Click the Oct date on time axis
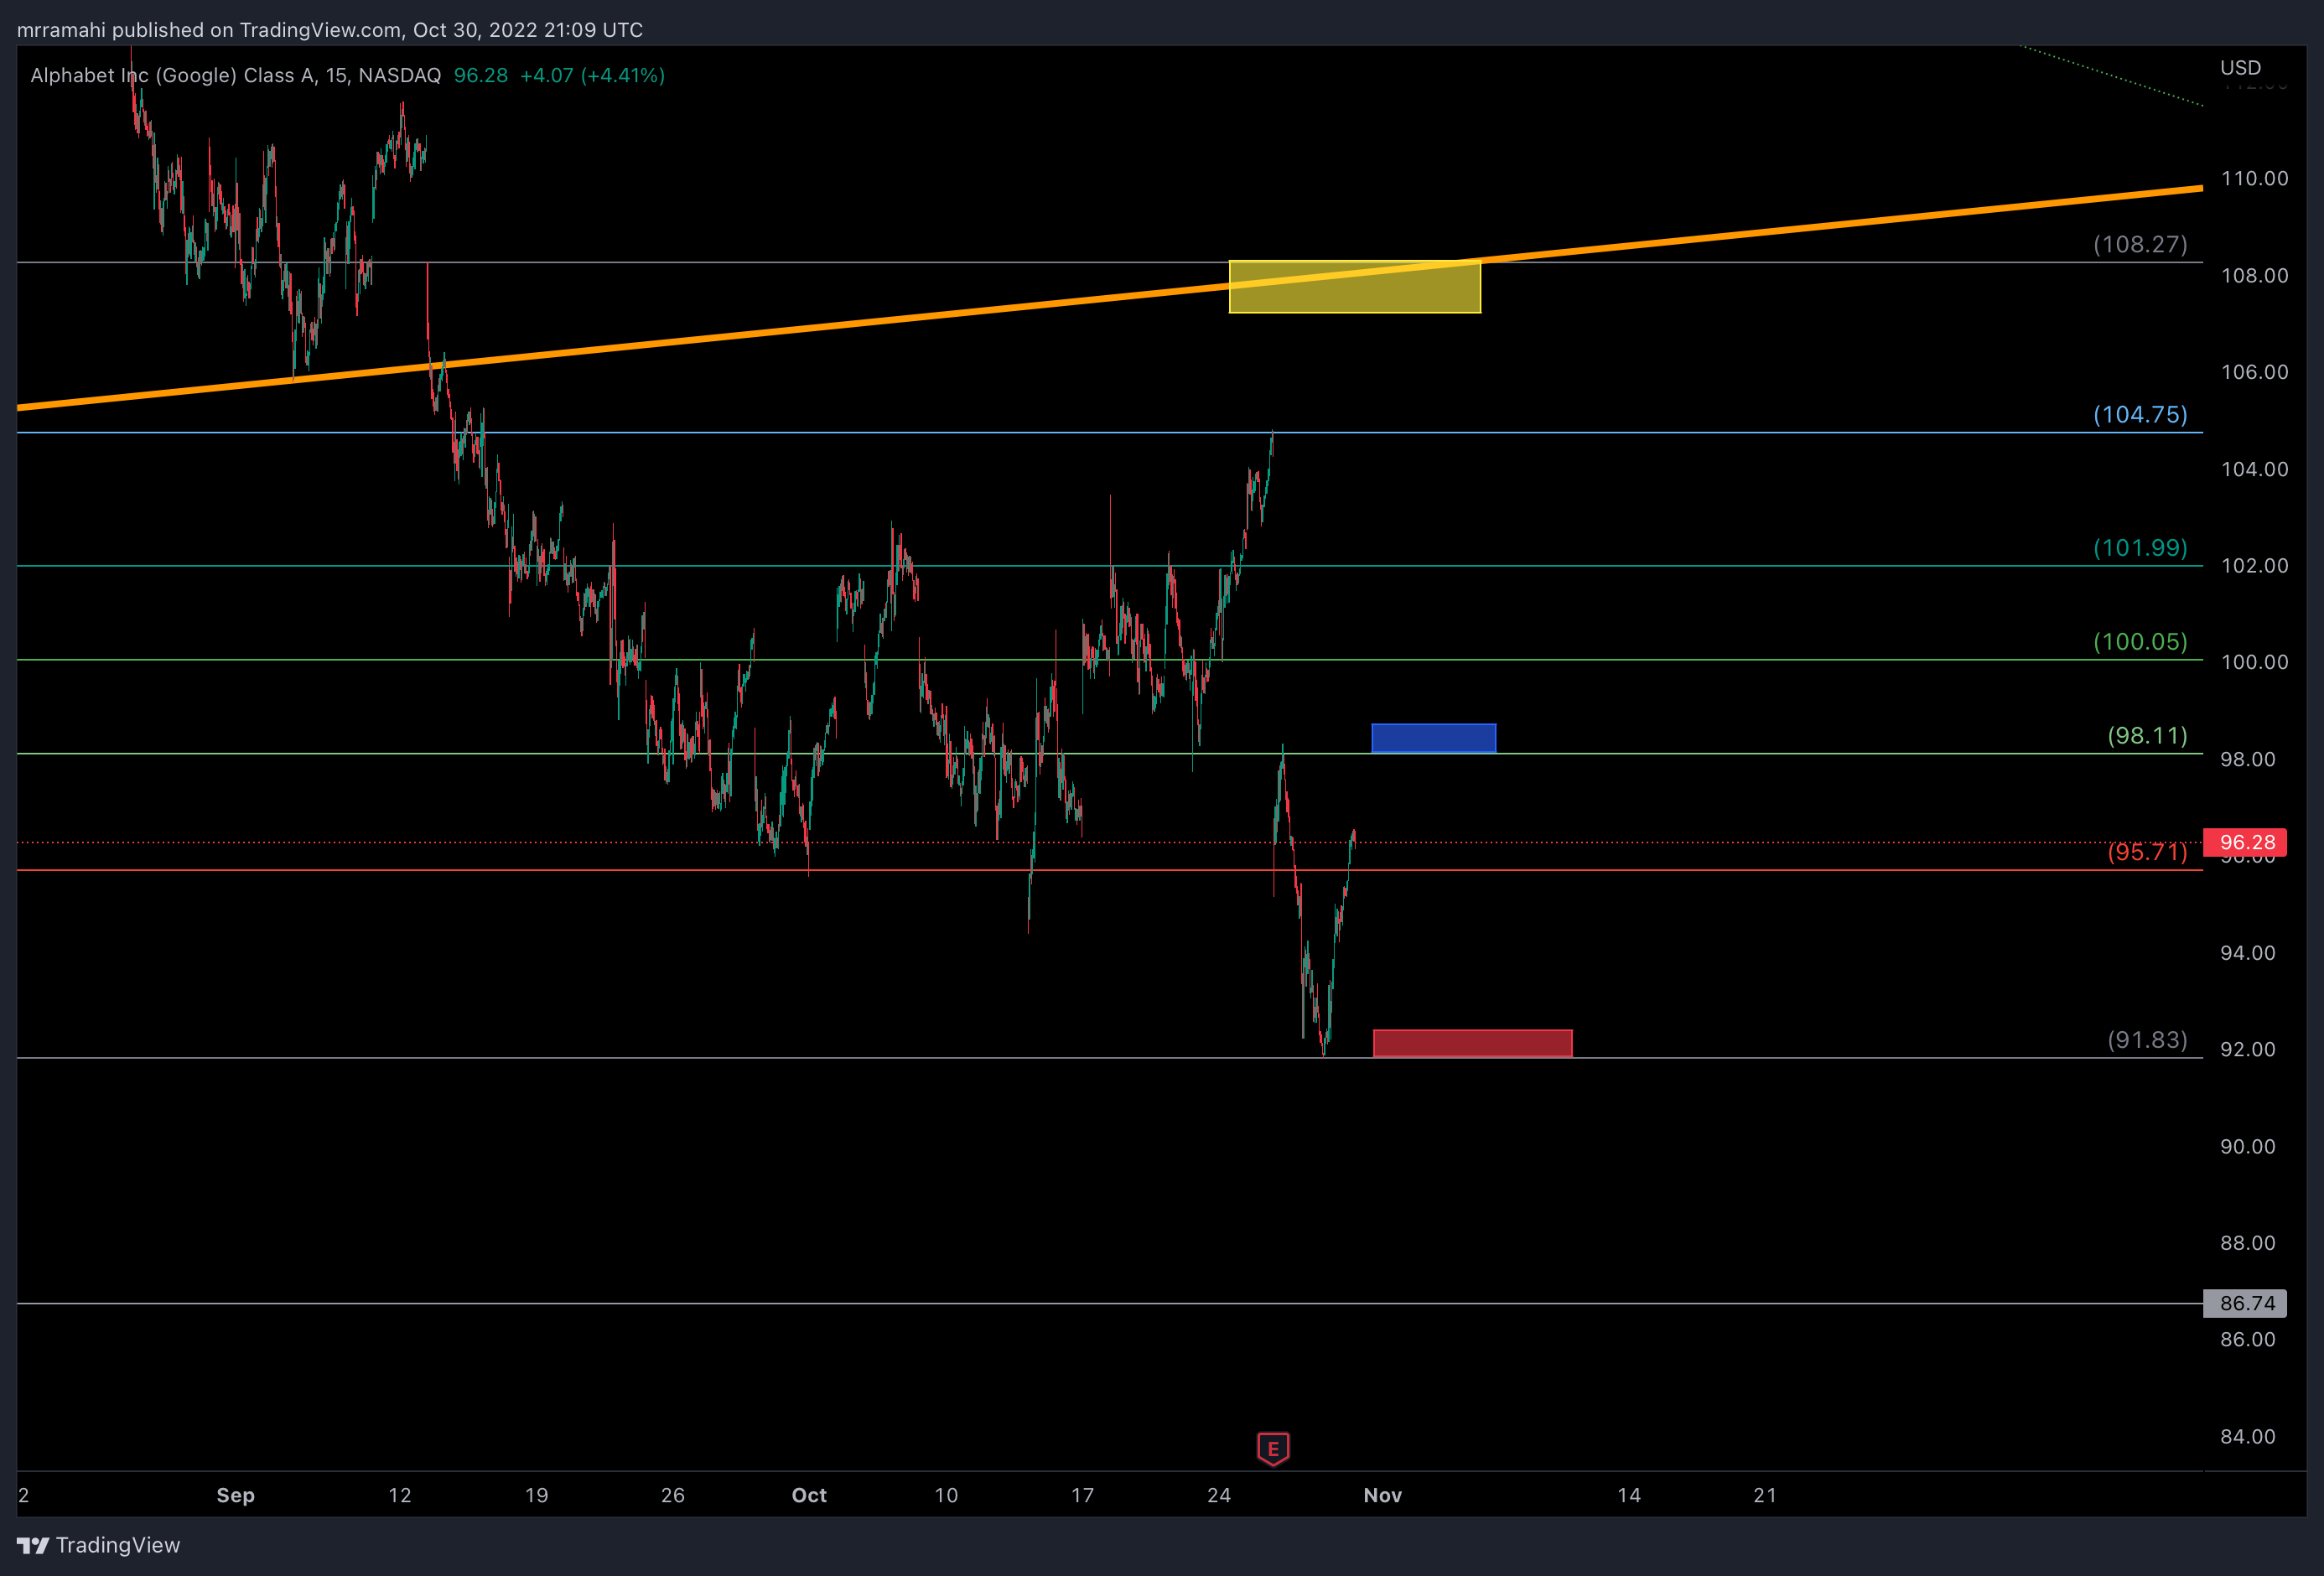This screenshot has width=2324, height=1576. coord(809,1495)
